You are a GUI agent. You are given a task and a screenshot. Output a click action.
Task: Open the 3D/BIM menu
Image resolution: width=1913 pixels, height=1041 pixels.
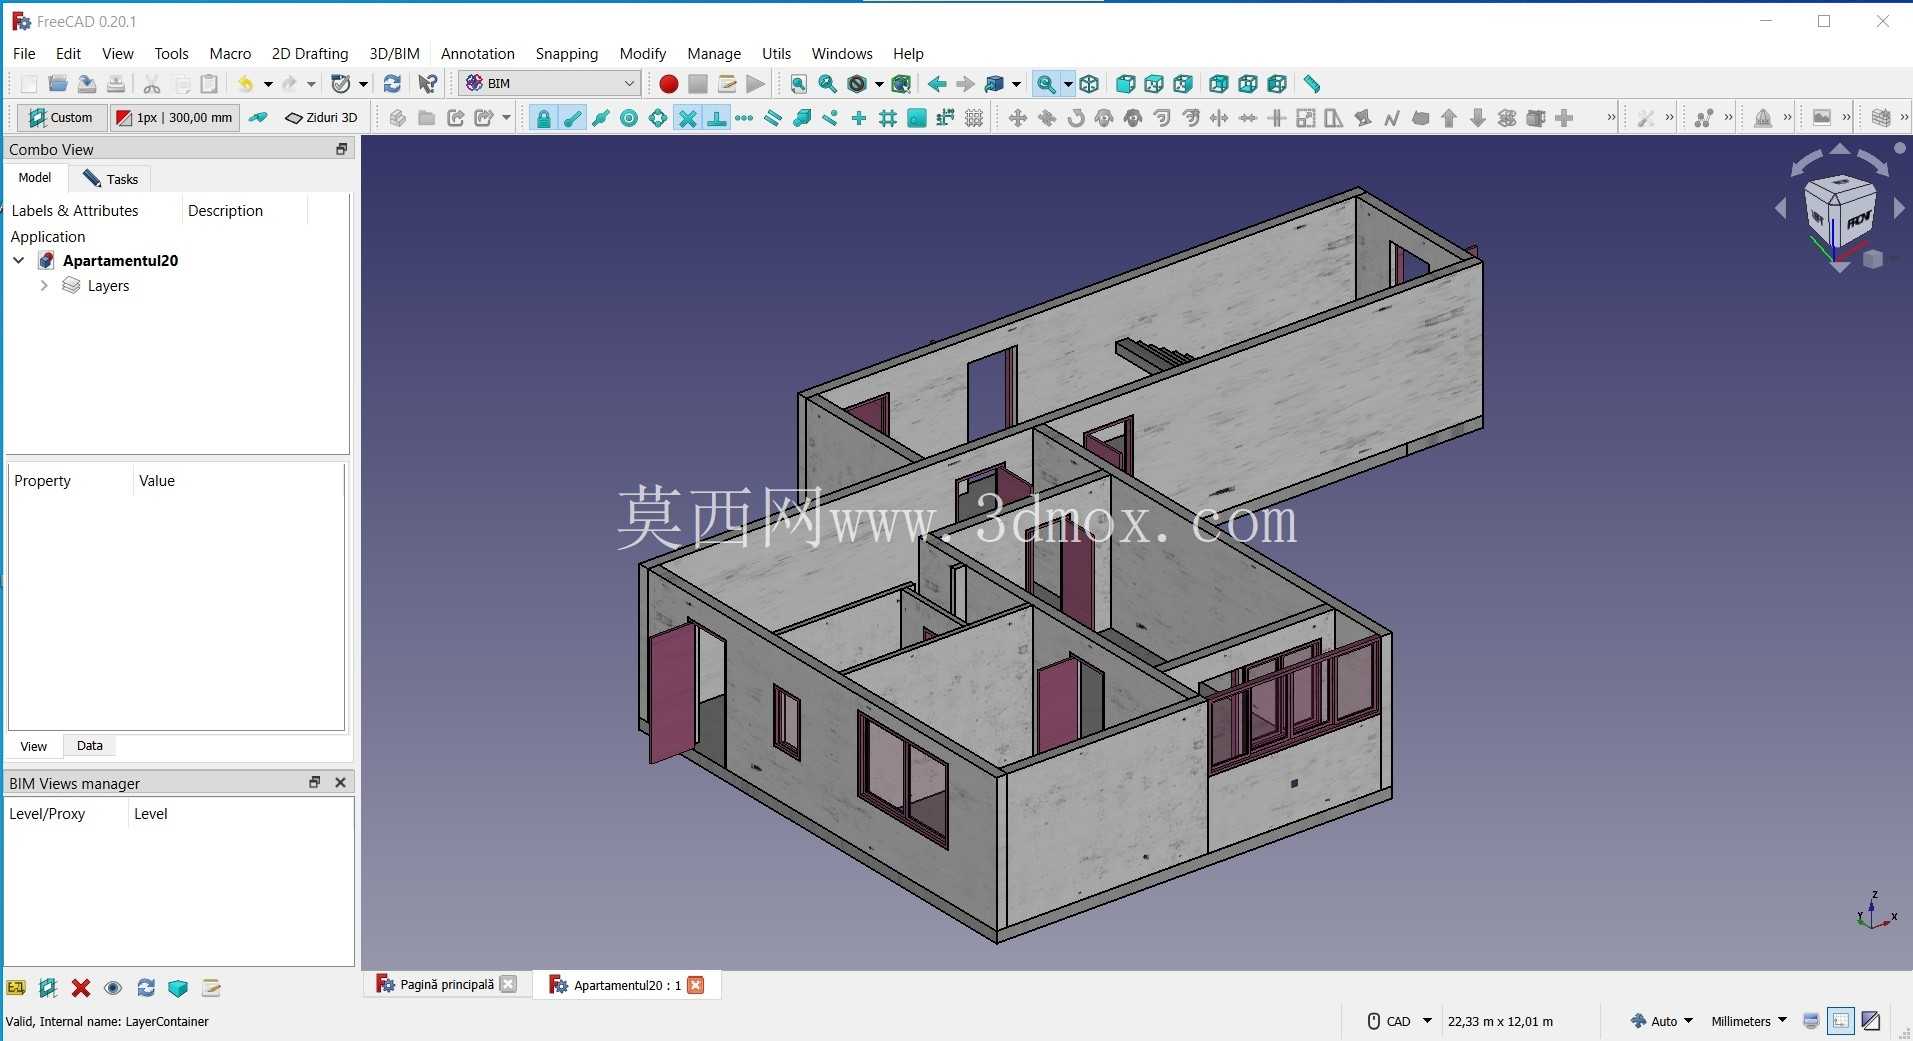[394, 53]
